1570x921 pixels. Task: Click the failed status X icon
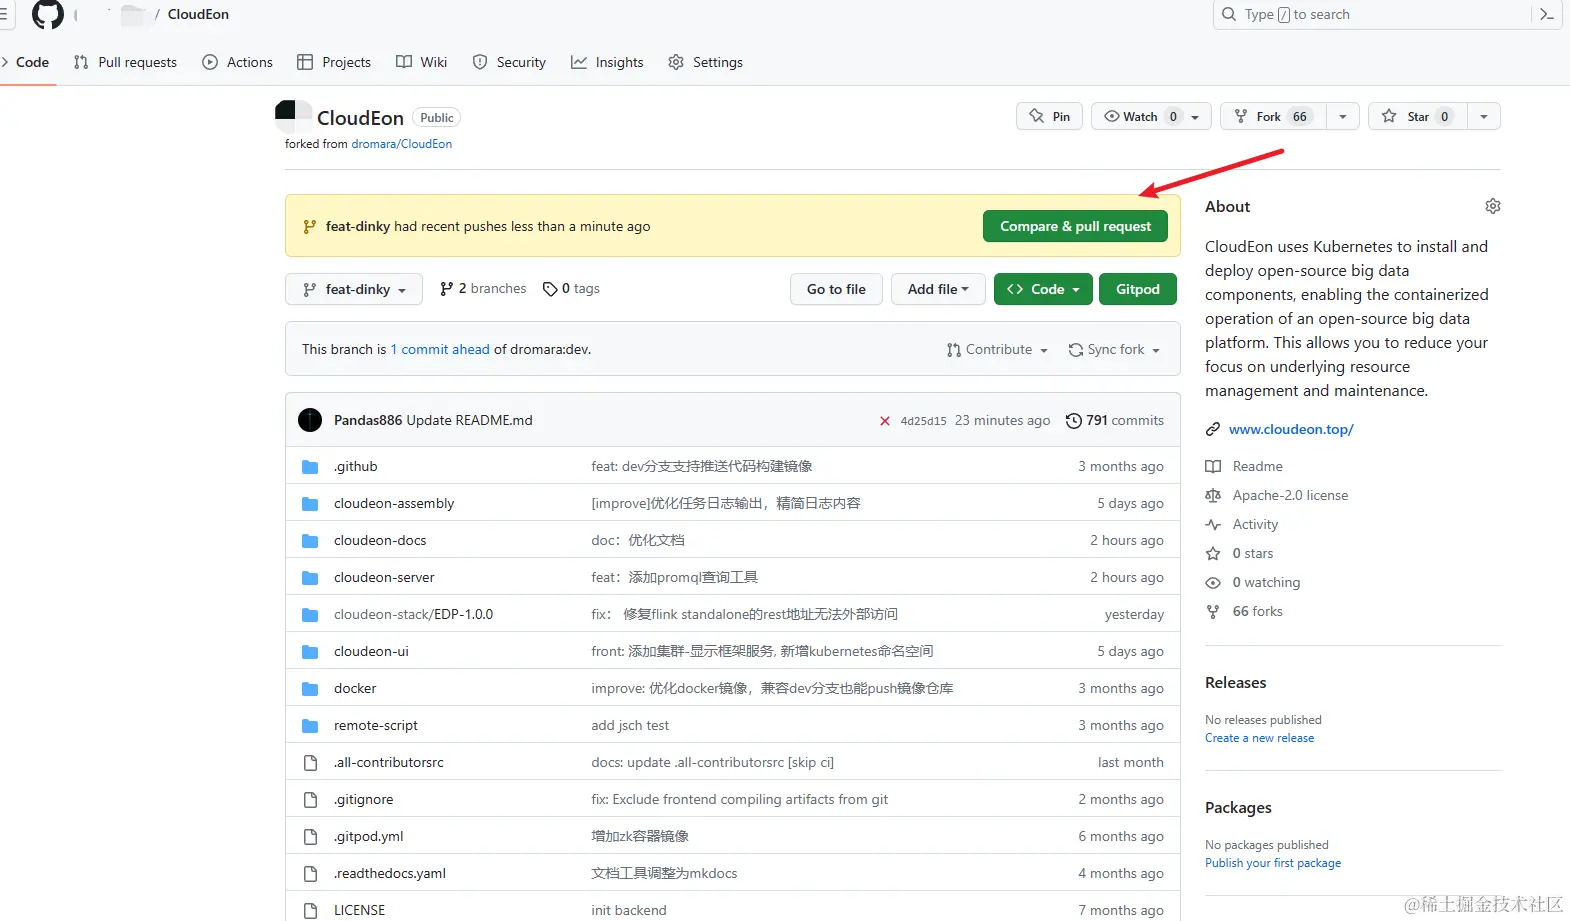click(x=885, y=421)
